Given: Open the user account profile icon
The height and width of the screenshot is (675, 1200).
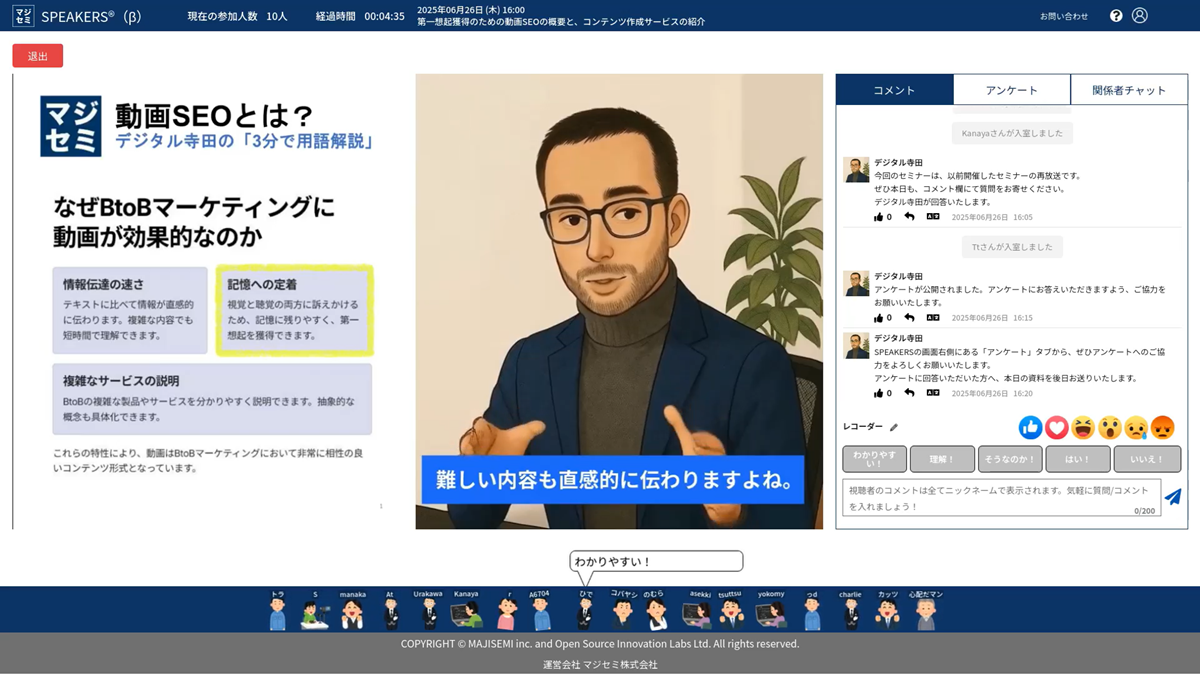Looking at the screenshot, I should pos(1140,16).
